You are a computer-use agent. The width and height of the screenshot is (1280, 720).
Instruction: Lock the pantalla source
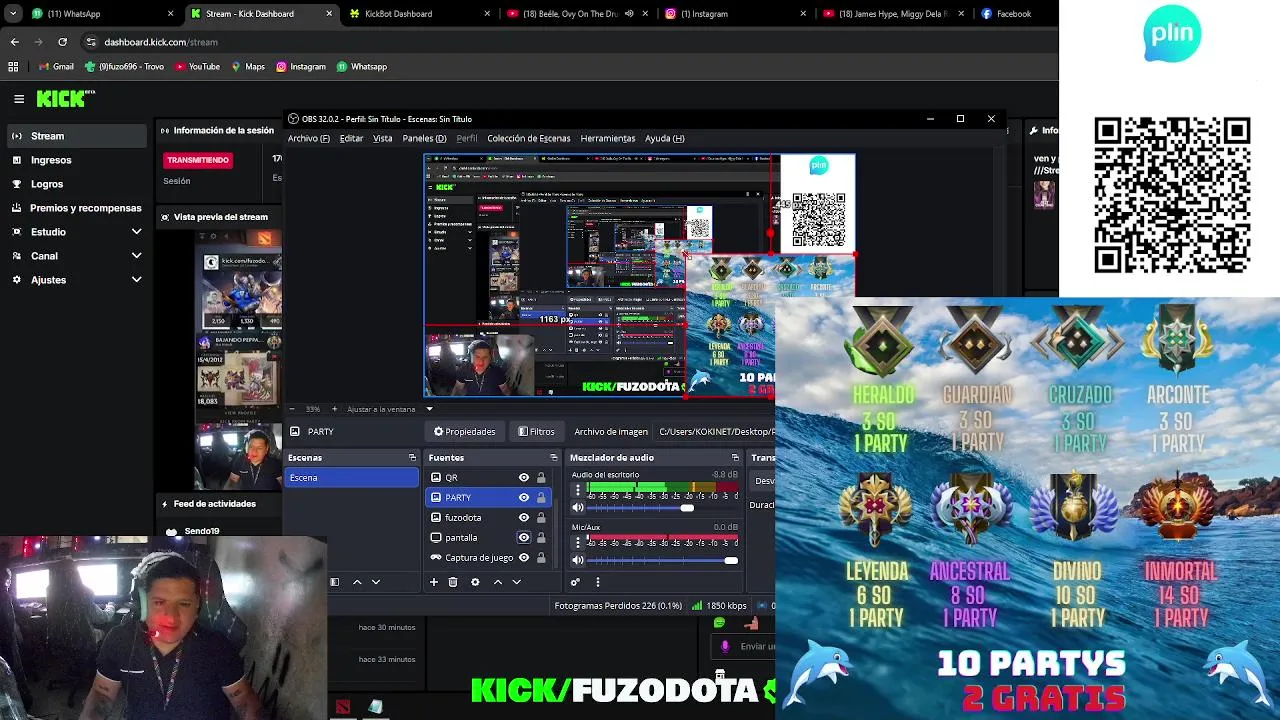[x=541, y=538]
